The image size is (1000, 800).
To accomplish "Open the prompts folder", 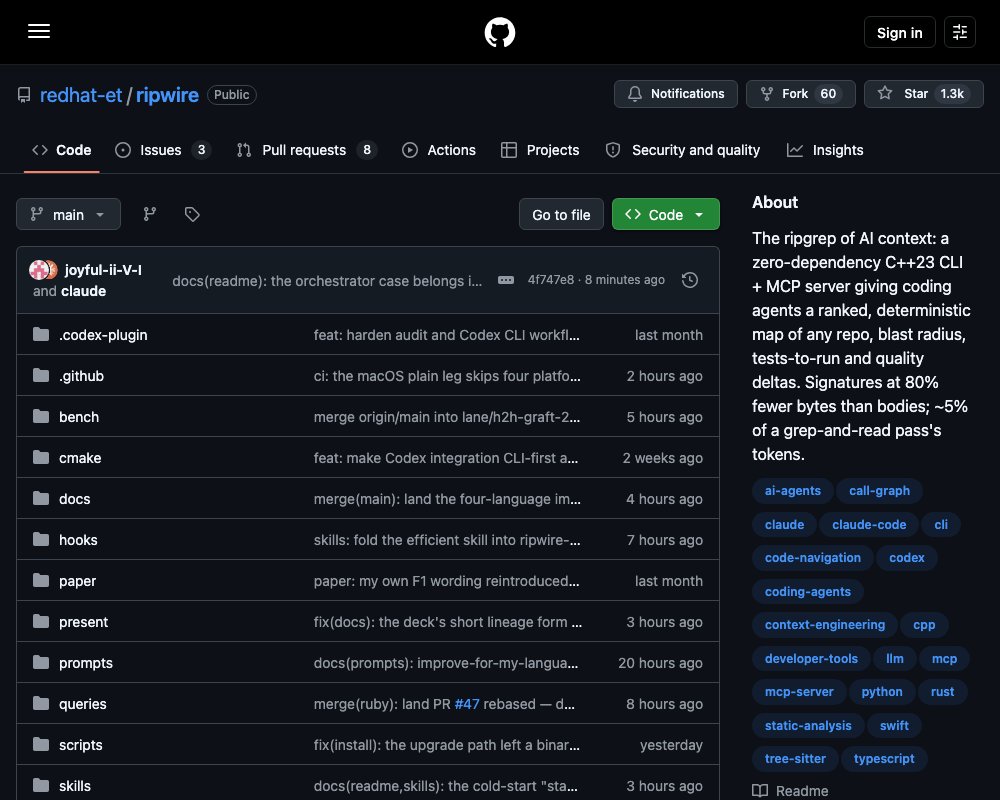I will tap(85, 663).
